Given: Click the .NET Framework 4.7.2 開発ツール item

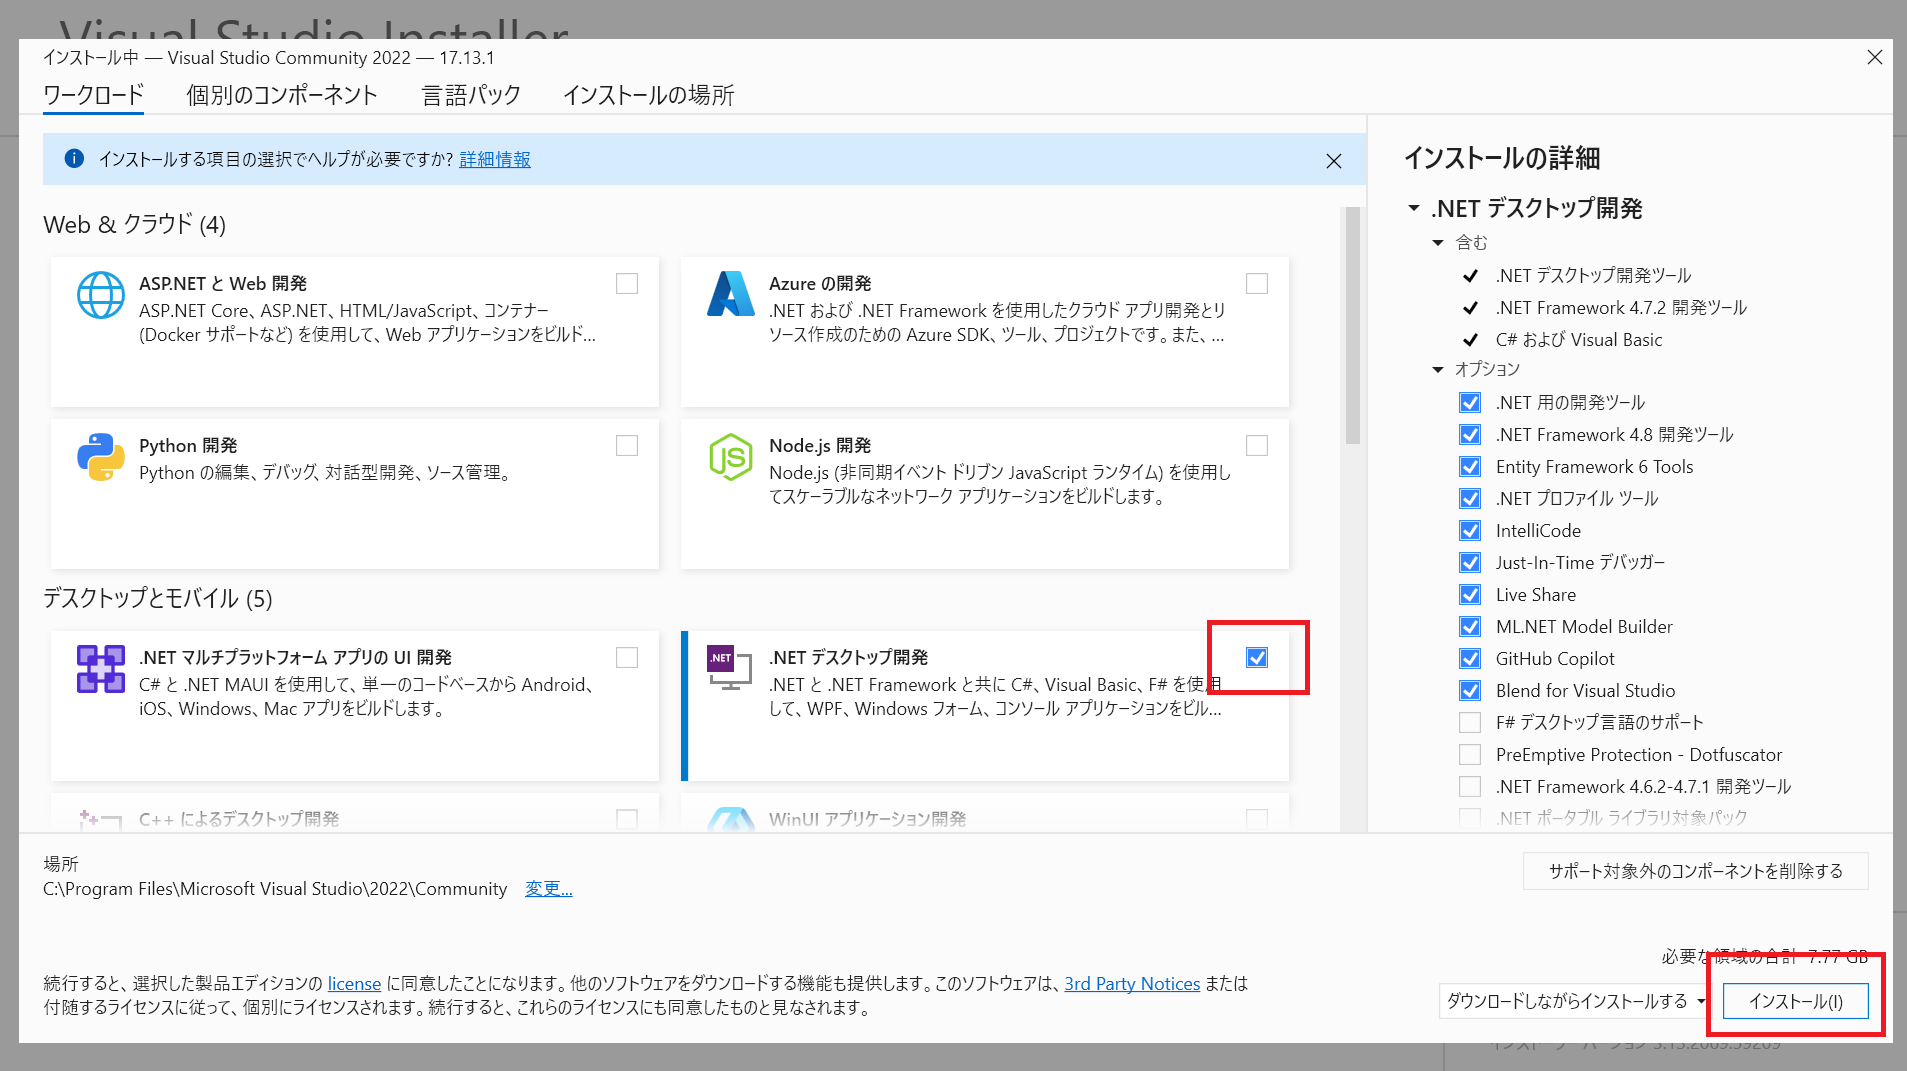Looking at the screenshot, I should (x=1621, y=308).
